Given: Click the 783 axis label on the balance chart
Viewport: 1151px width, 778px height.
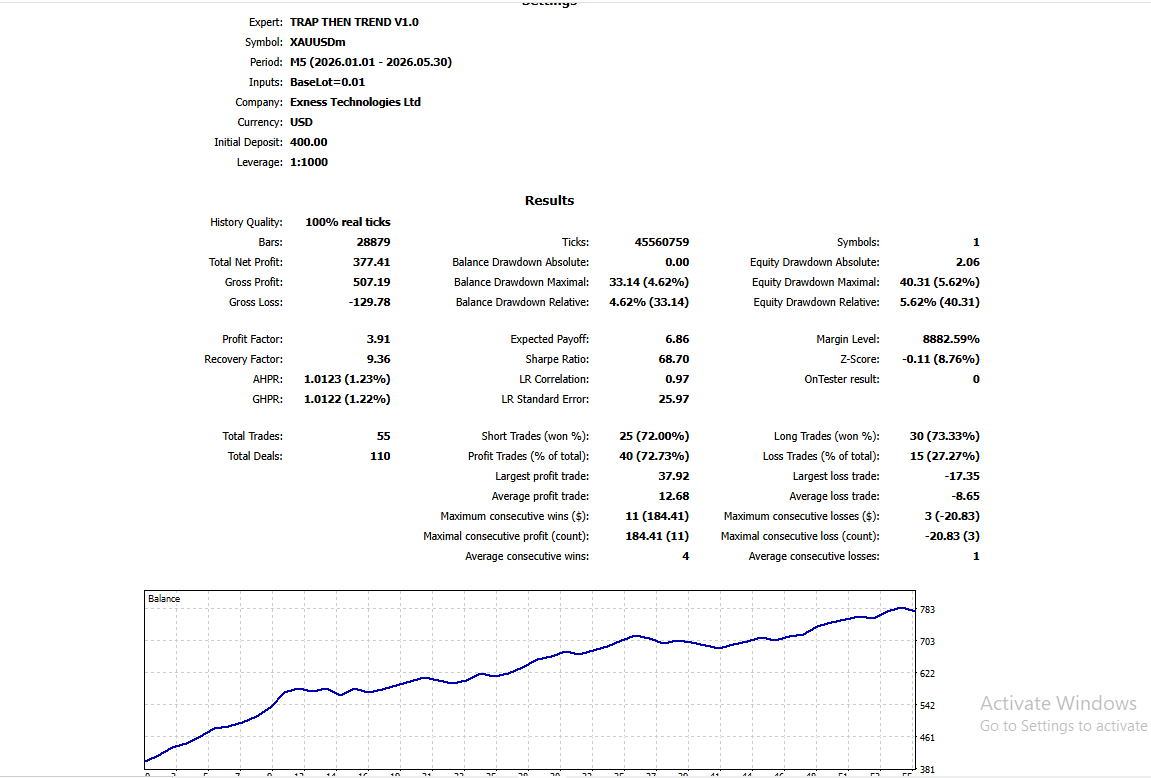Looking at the screenshot, I should click(x=927, y=610).
